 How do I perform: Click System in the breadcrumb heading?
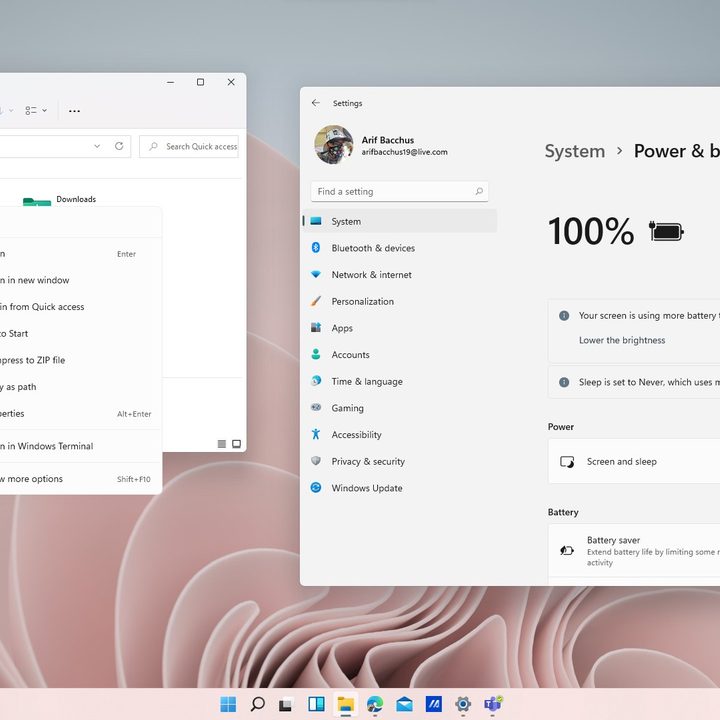coord(574,151)
